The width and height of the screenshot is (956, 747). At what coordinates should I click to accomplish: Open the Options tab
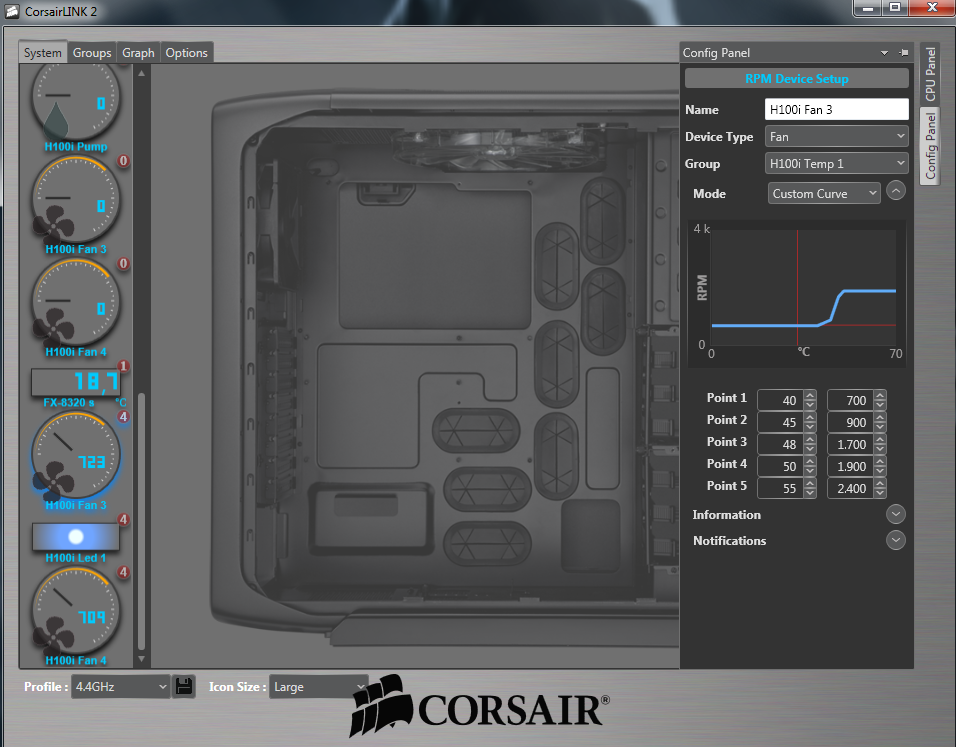[x=186, y=53]
